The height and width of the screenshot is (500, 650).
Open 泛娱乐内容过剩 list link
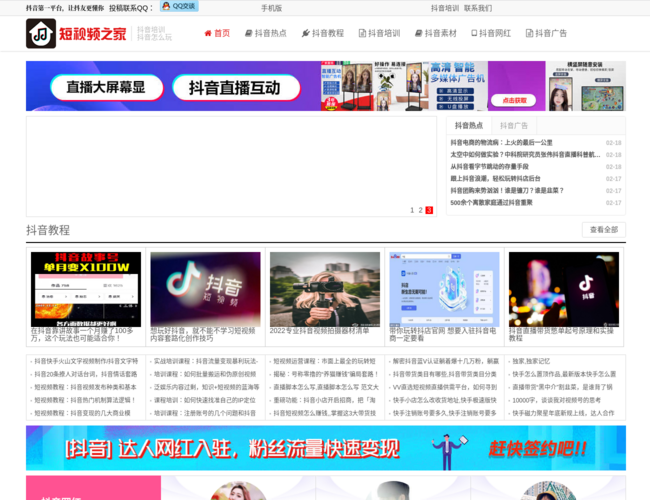point(206,387)
